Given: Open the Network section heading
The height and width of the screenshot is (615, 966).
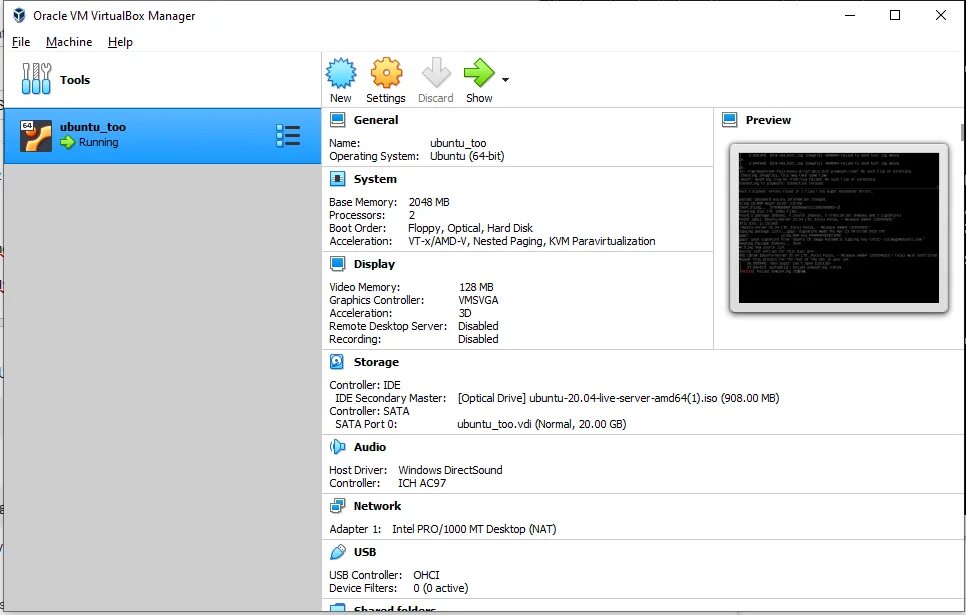Looking at the screenshot, I should click(x=377, y=506).
